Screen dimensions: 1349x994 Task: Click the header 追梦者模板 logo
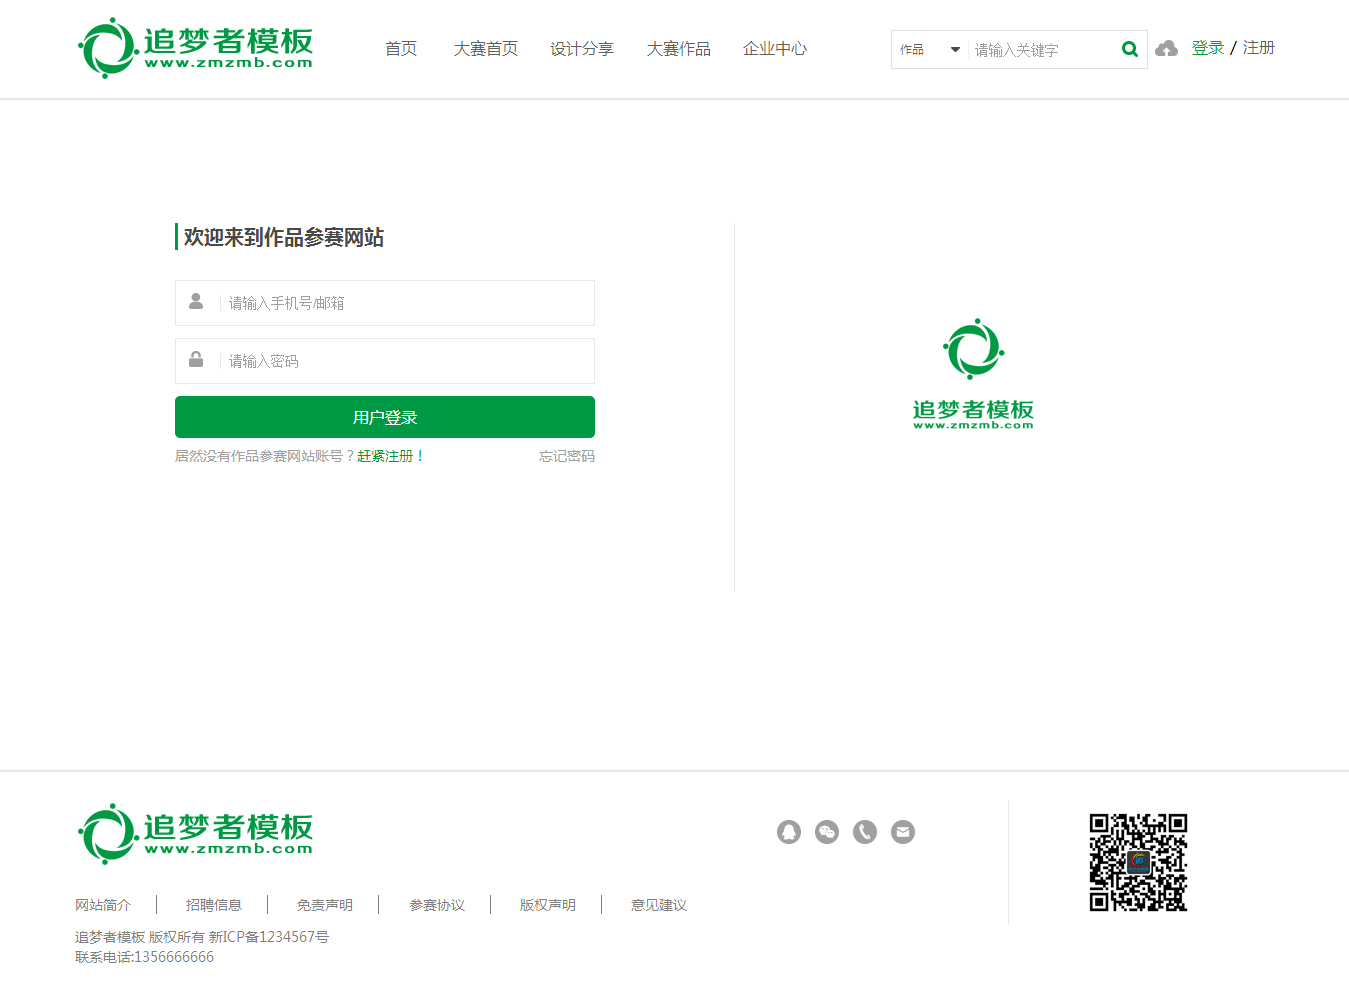[x=196, y=48]
